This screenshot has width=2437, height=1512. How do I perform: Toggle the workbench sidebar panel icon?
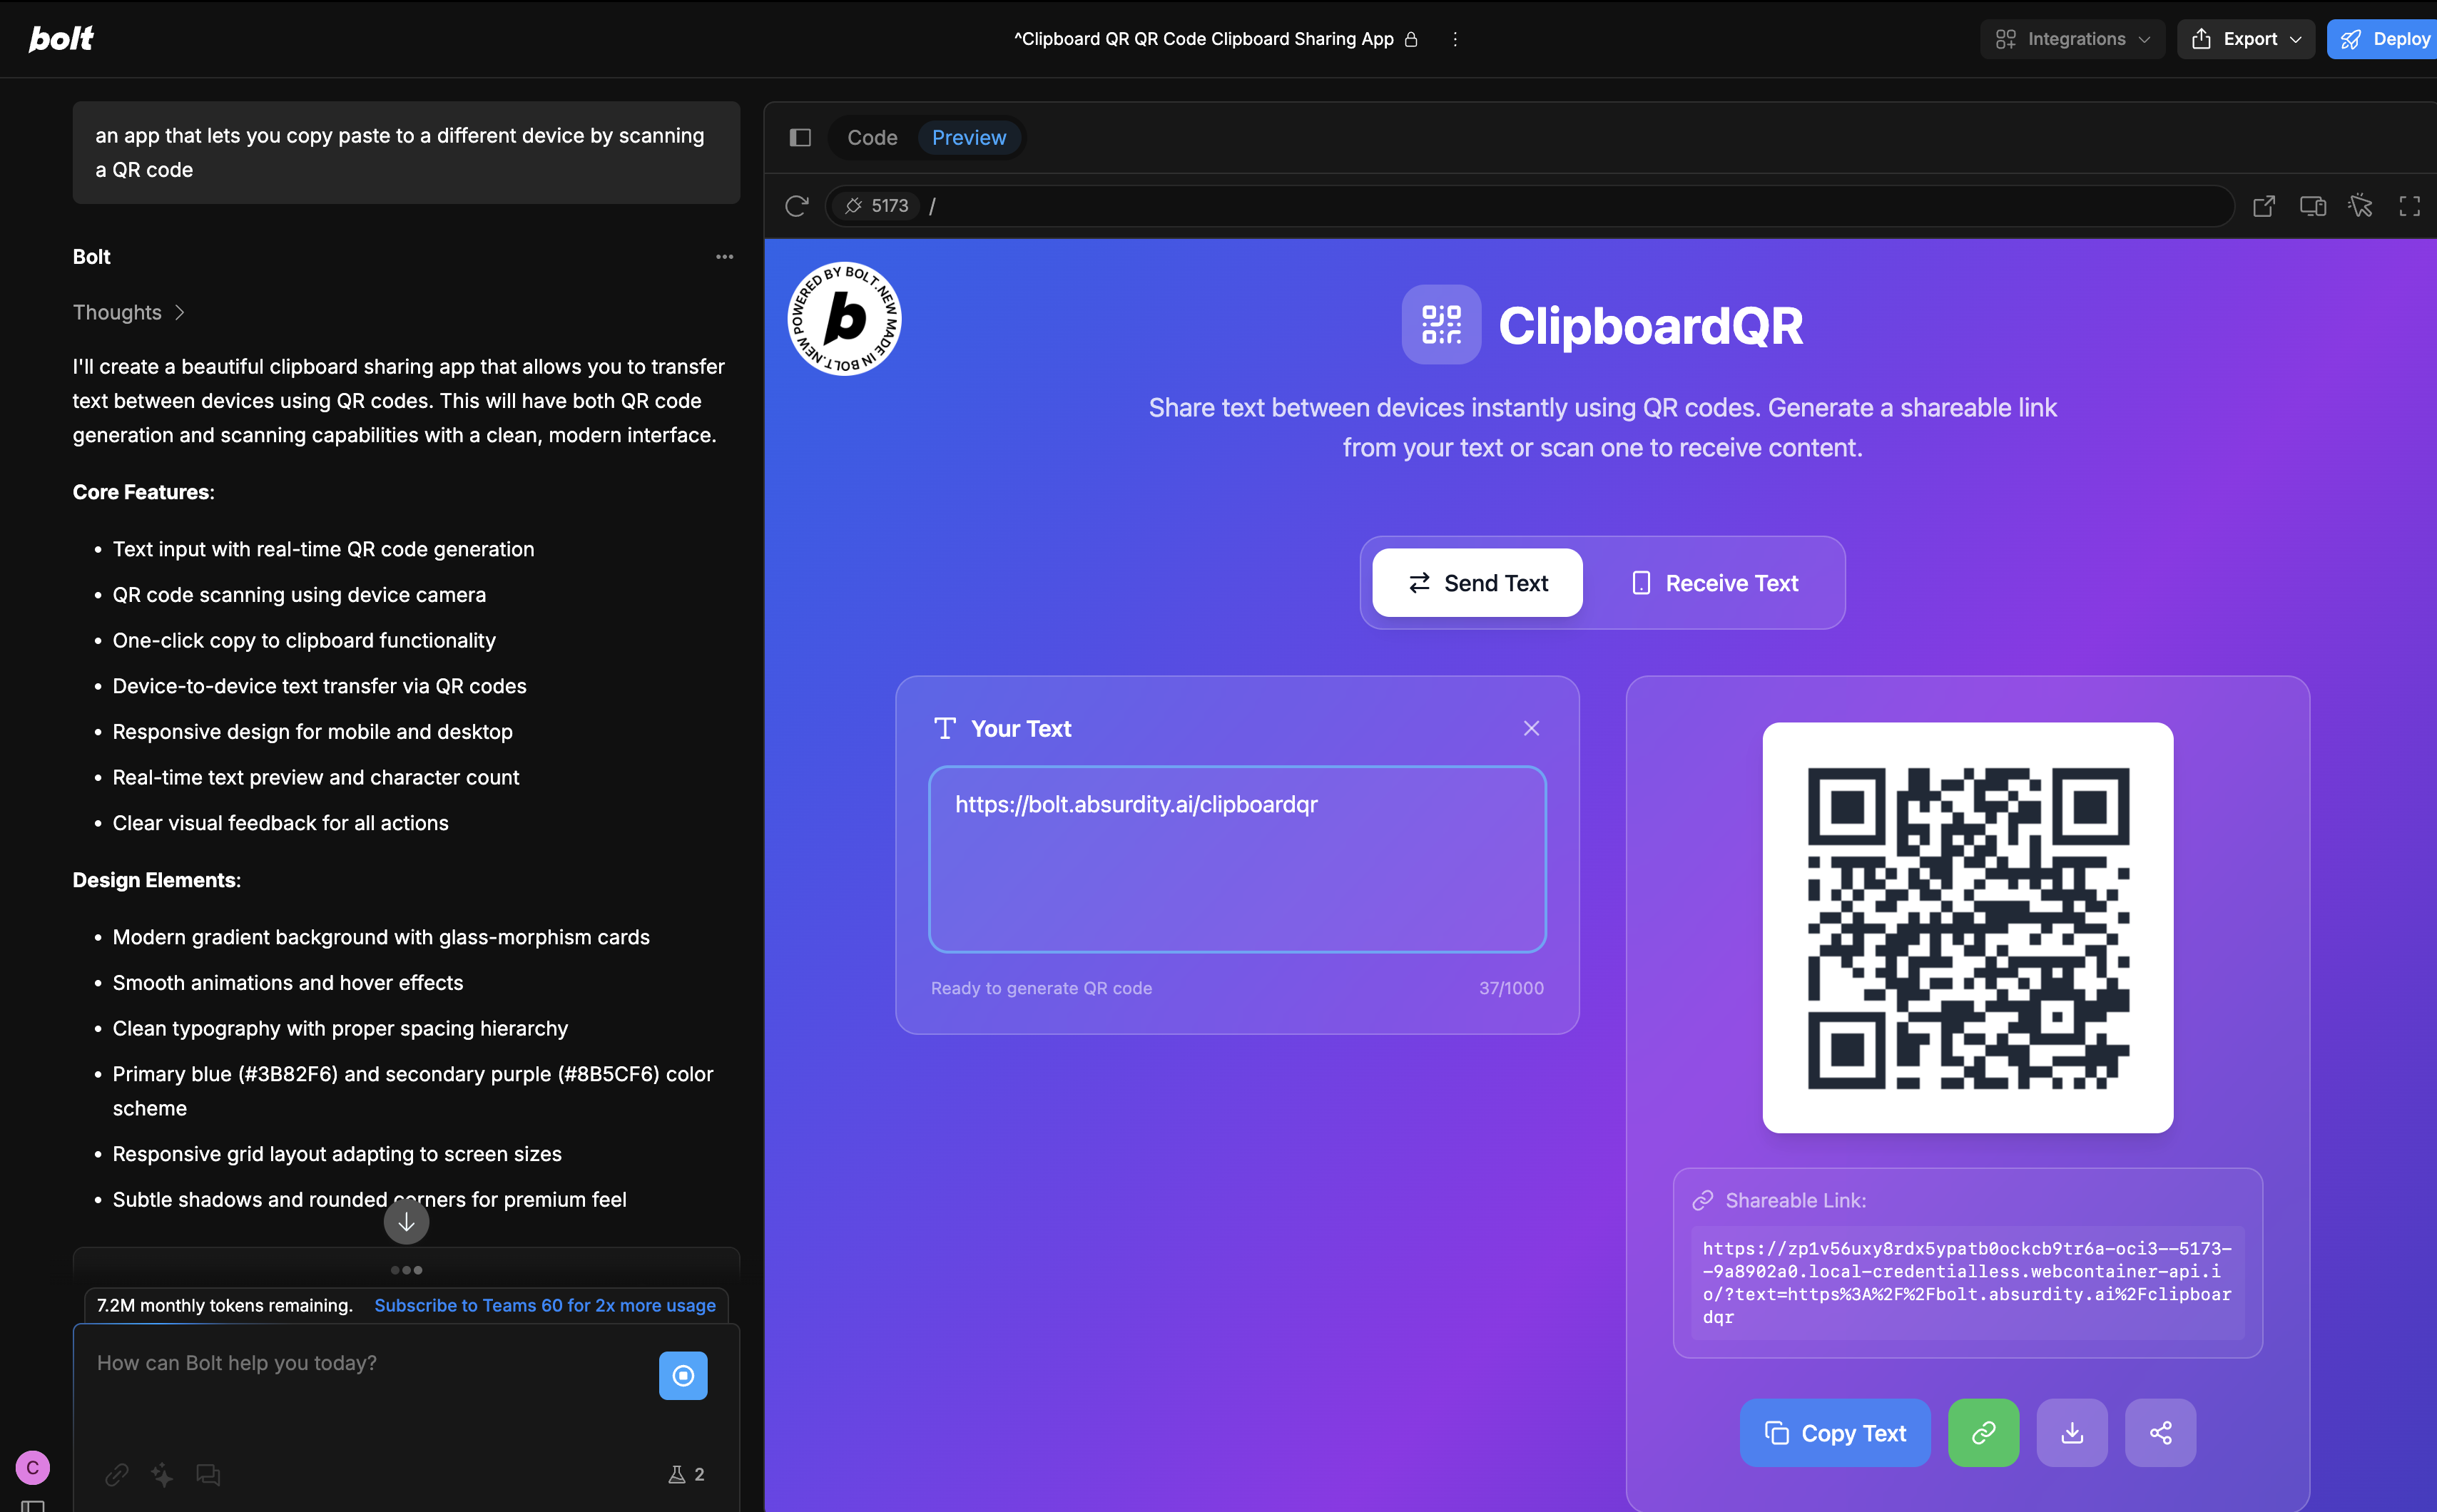click(800, 138)
